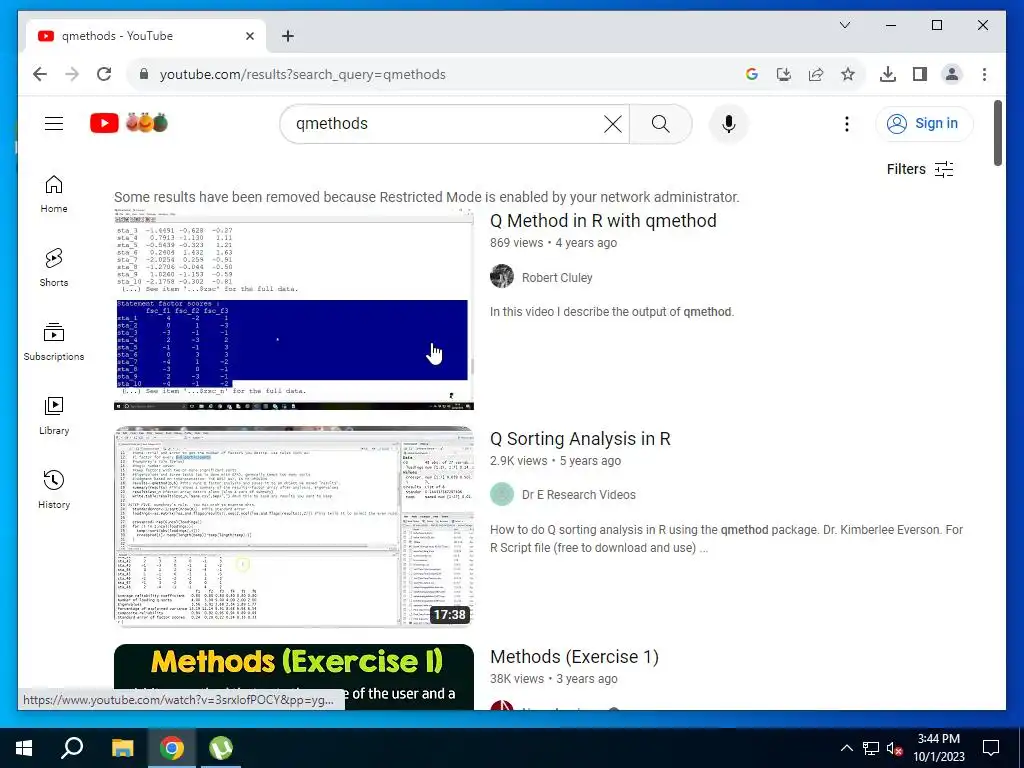
Task: Open Subscriptions from the sidebar
Action: (x=54, y=342)
